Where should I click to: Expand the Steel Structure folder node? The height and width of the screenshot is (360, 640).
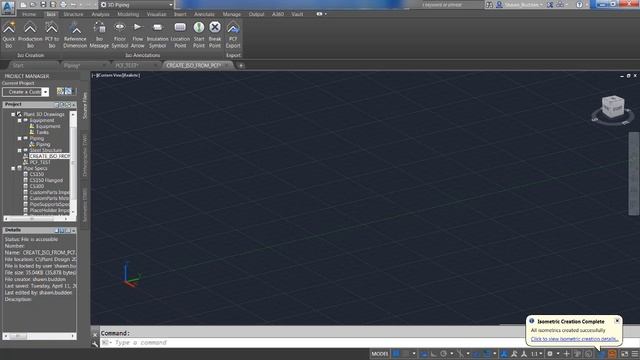[x=19, y=150]
